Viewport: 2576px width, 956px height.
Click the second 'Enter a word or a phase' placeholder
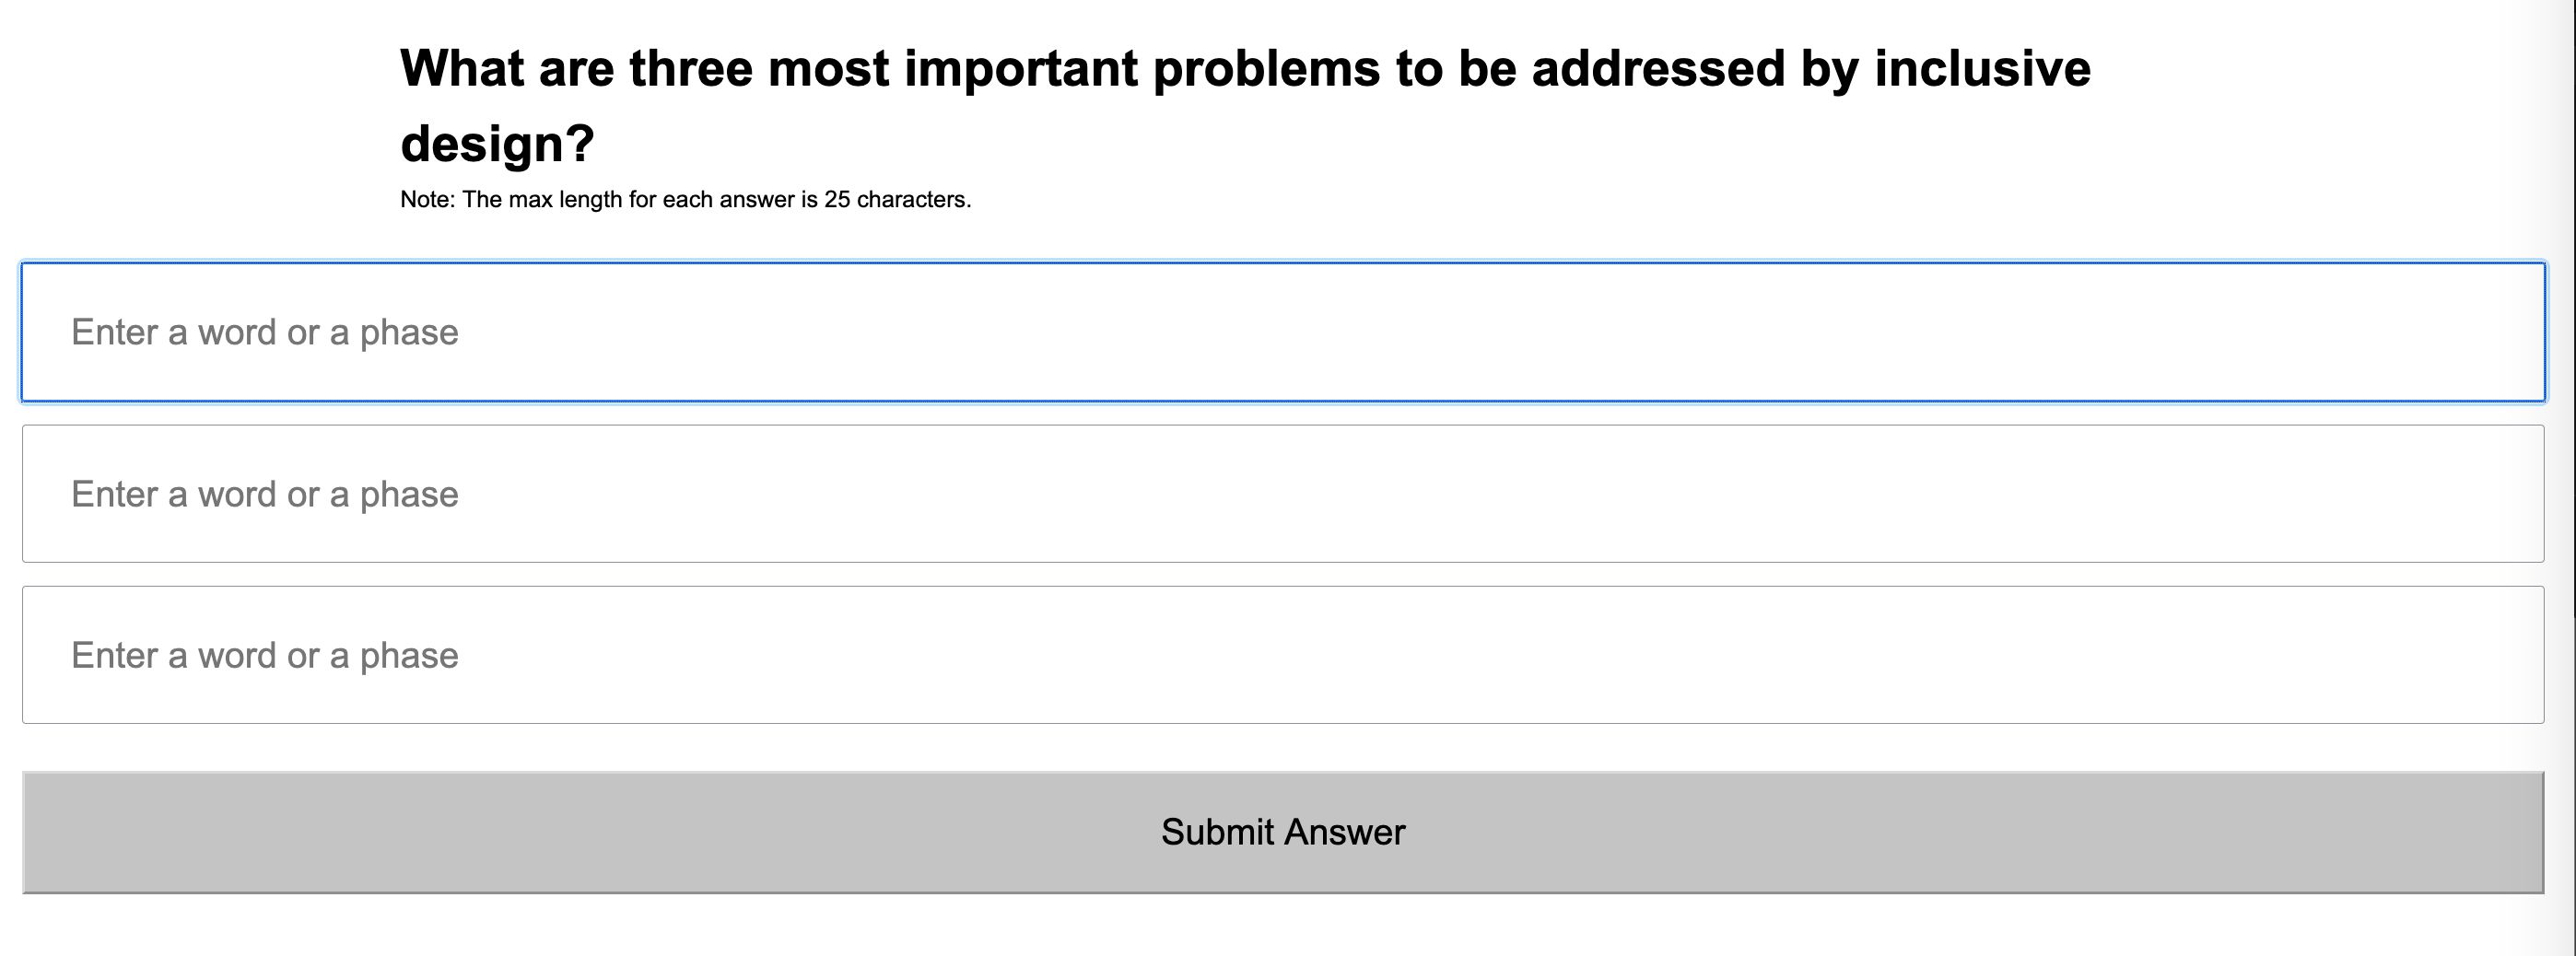pos(264,494)
